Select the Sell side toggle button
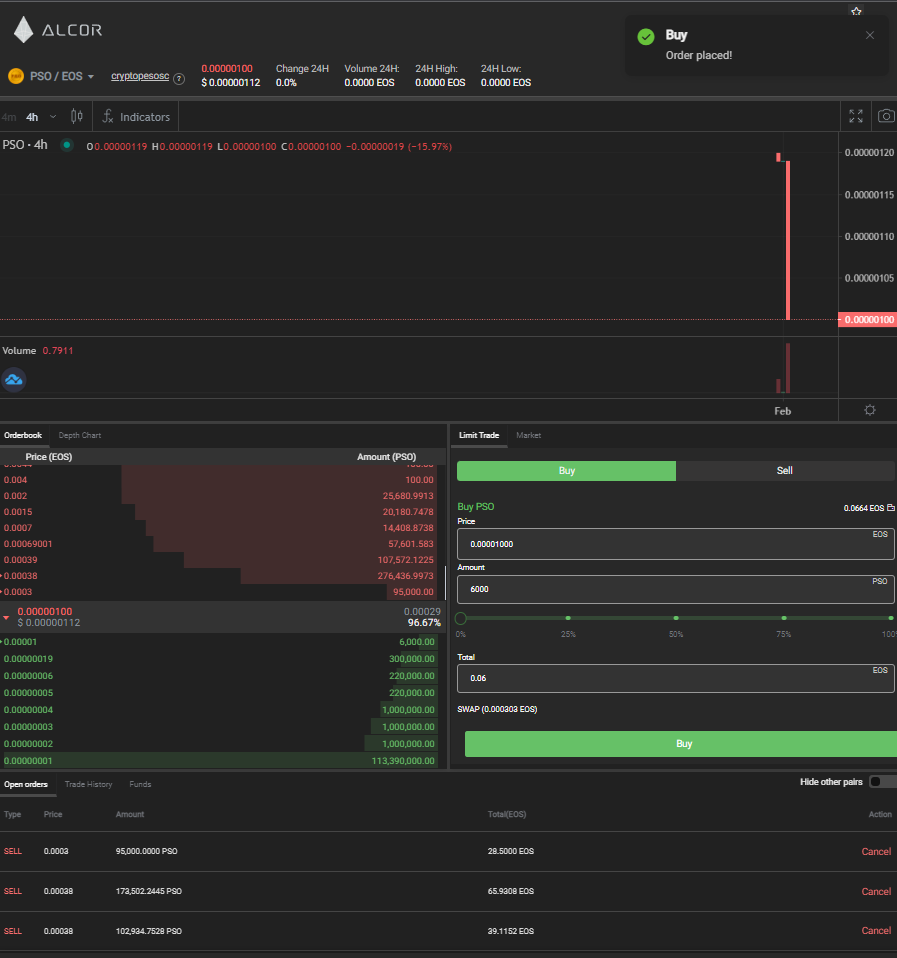Screen dimensions: 897x958 [x=785, y=470]
